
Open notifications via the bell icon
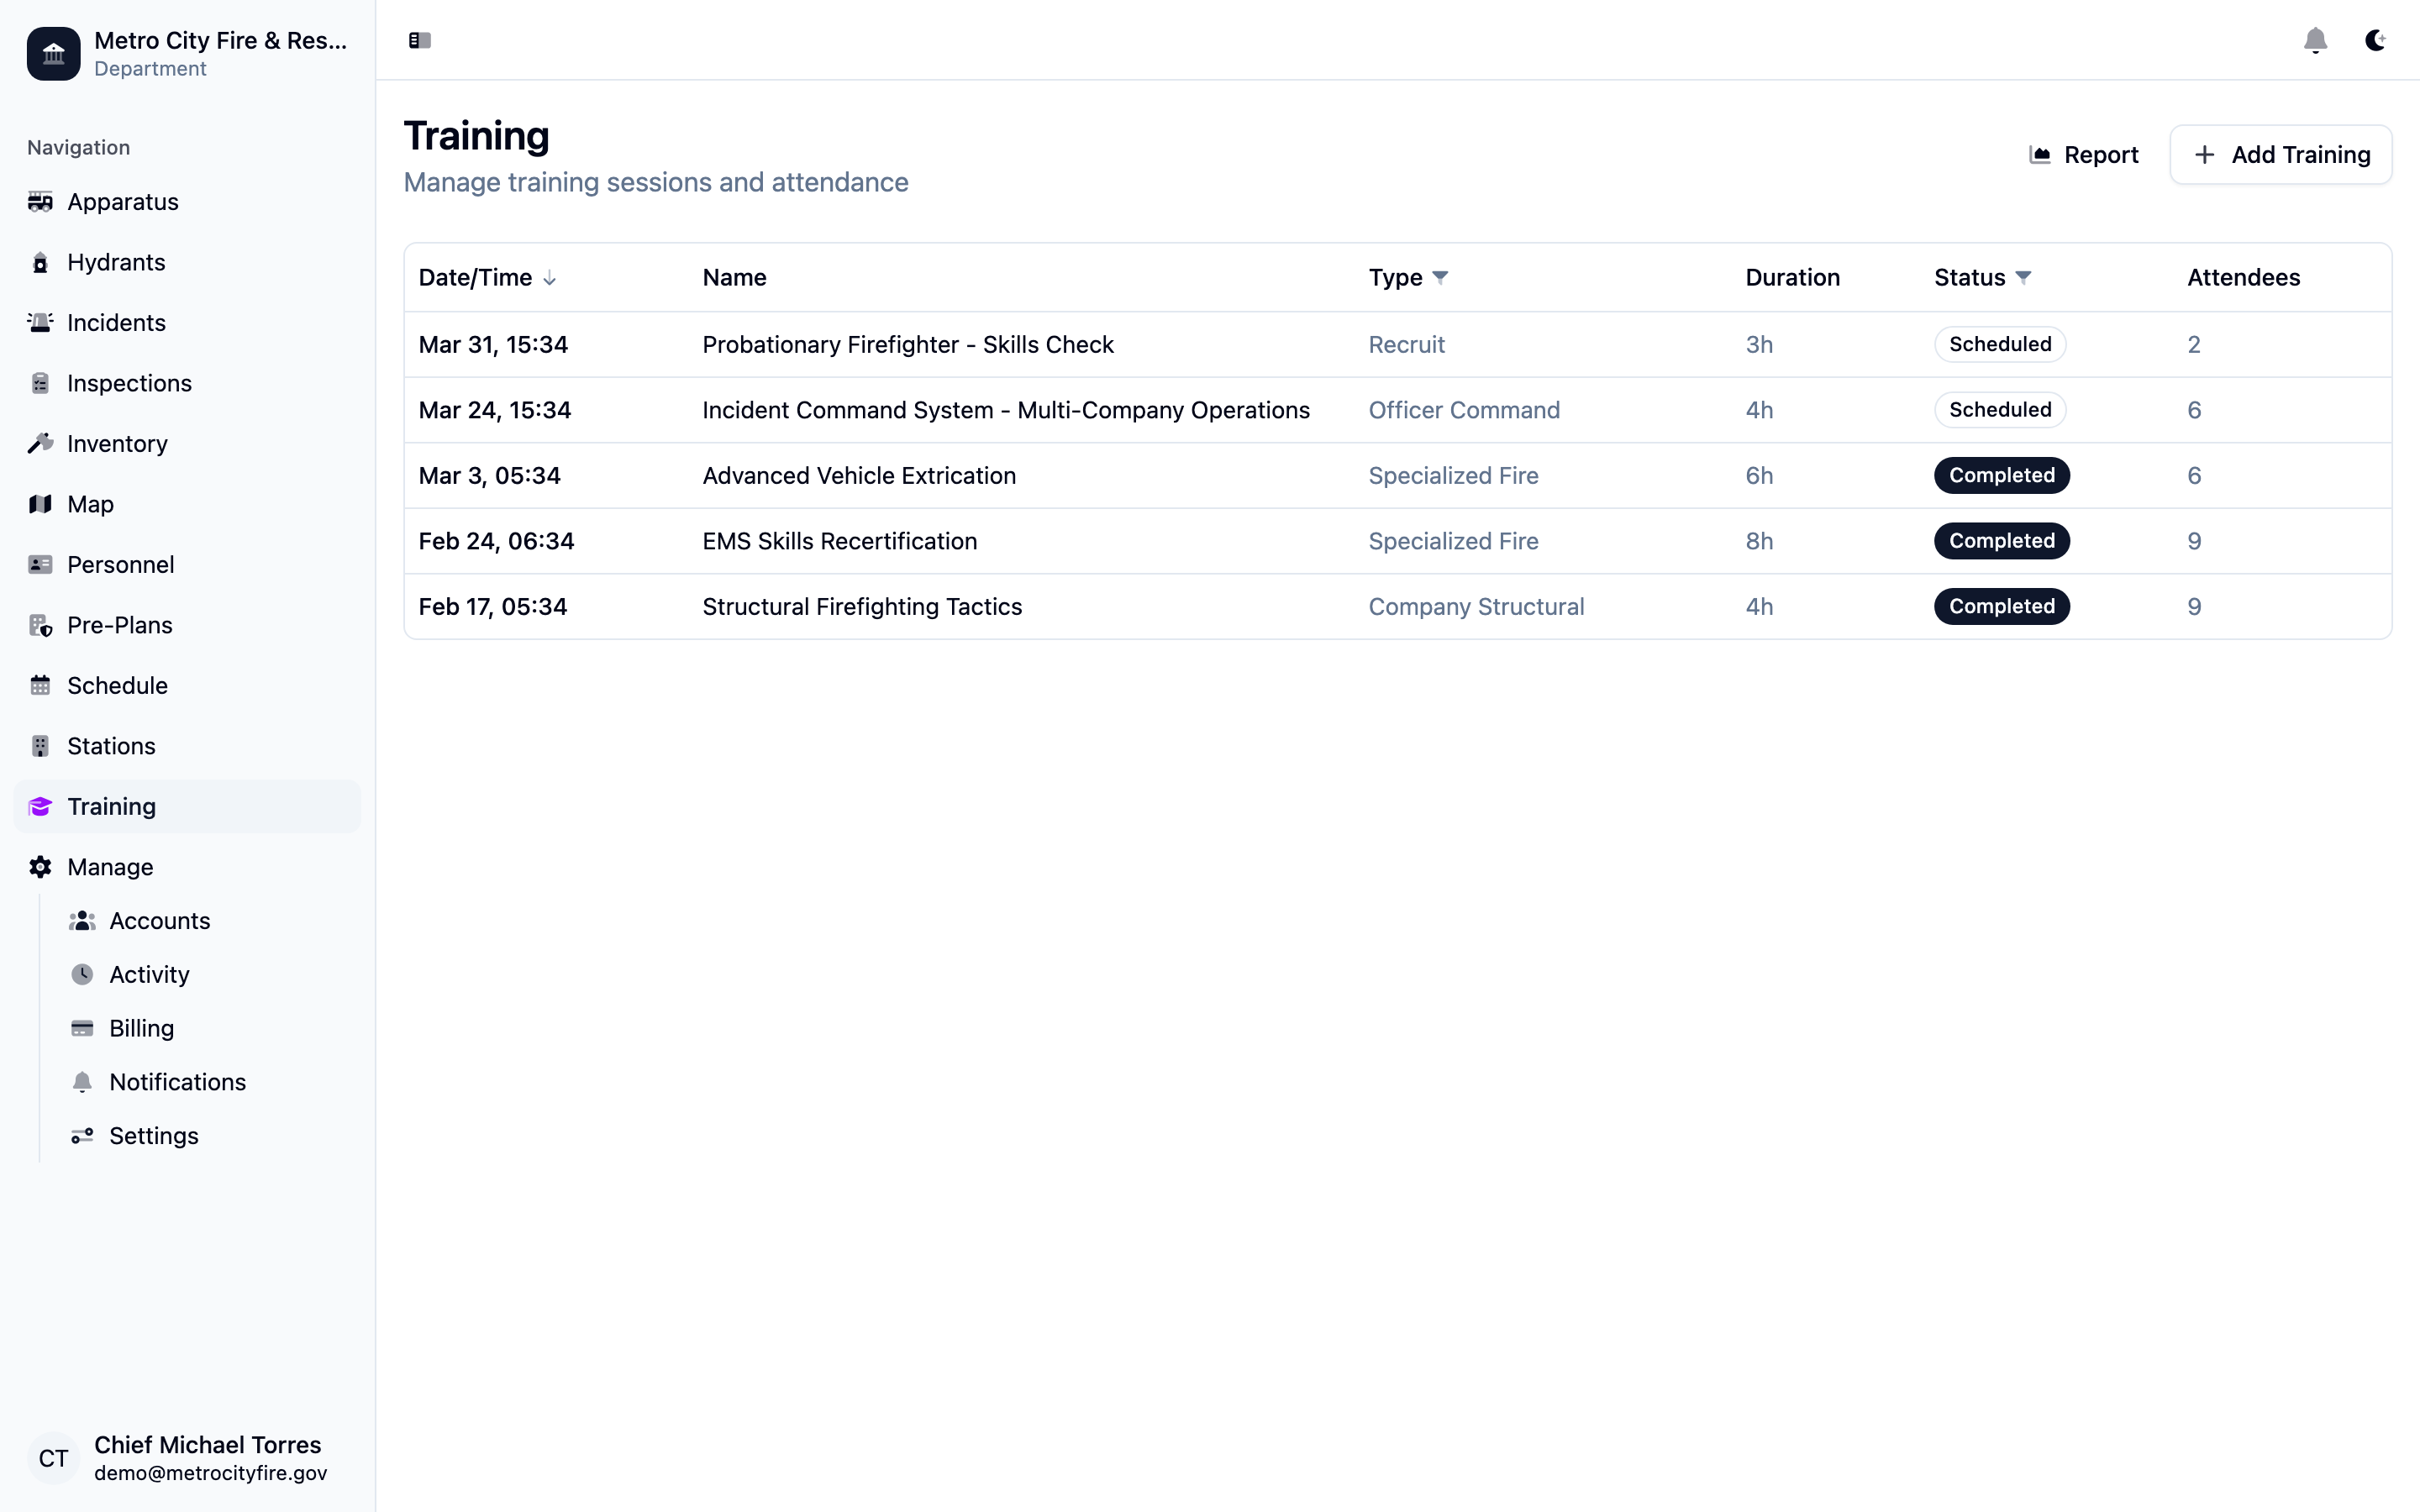2315,41
